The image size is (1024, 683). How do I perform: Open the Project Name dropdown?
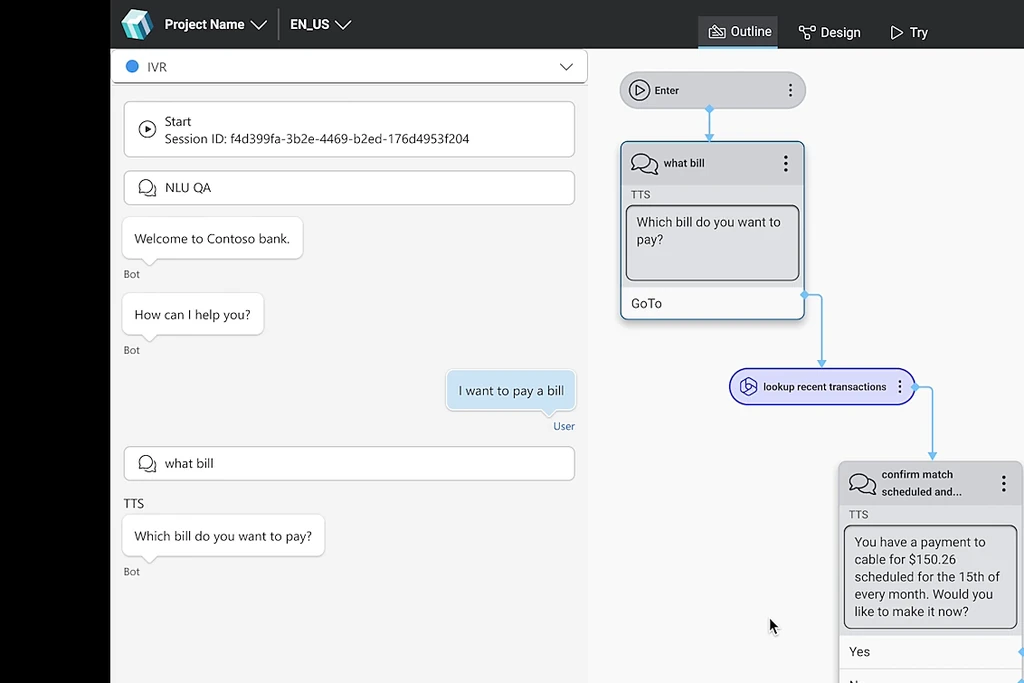point(216,24)
